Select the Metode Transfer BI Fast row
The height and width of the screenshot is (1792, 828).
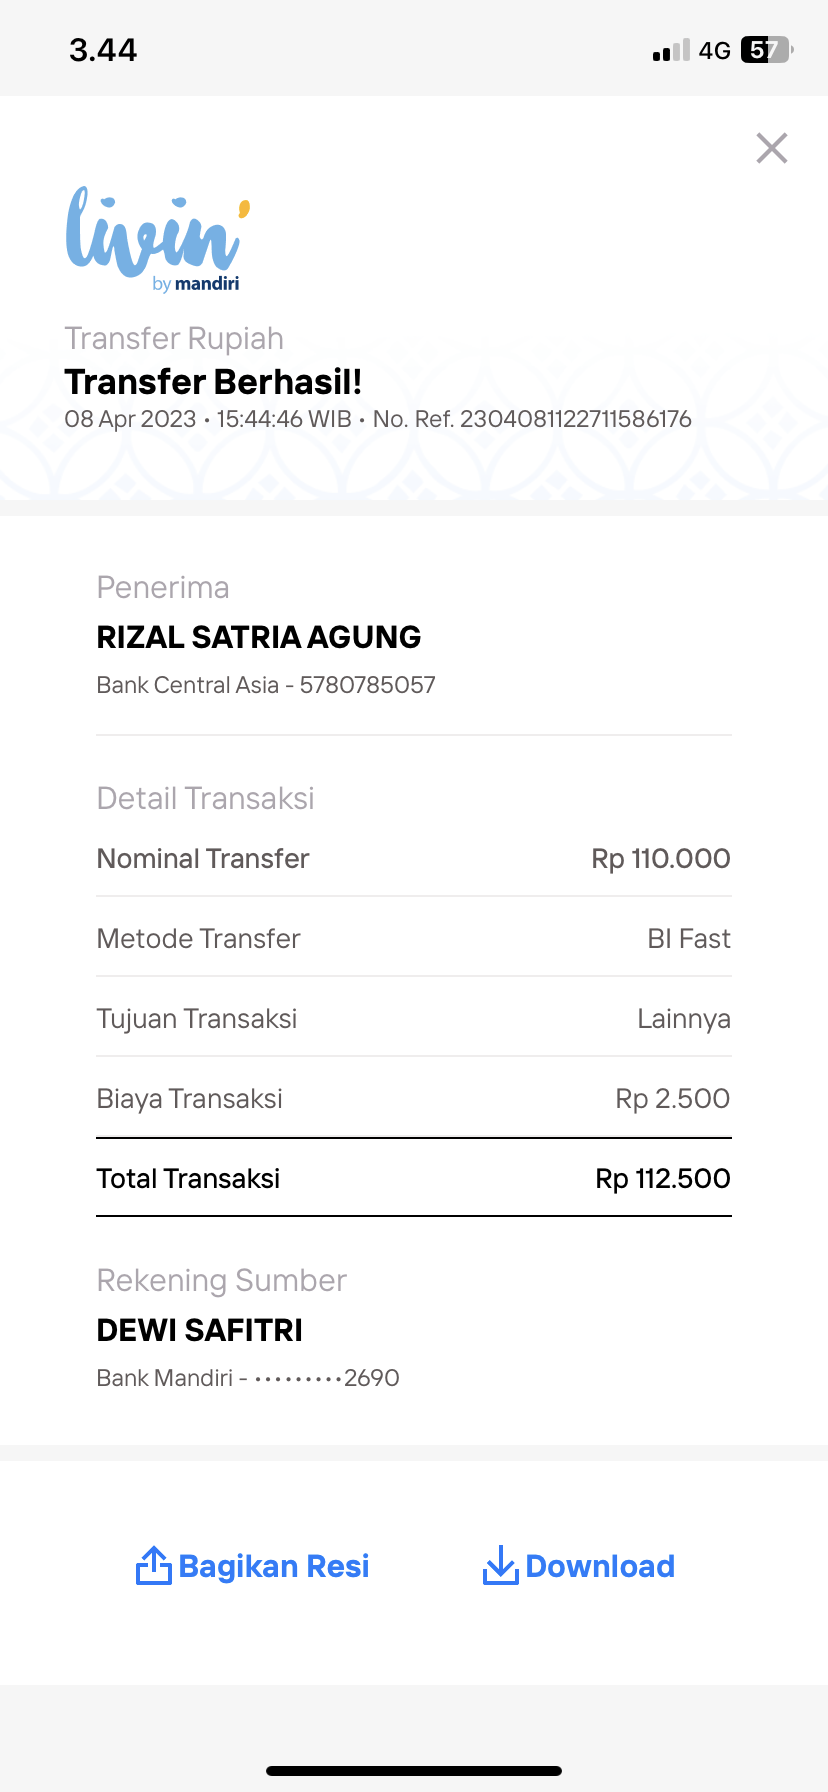(x=414, y=938)
